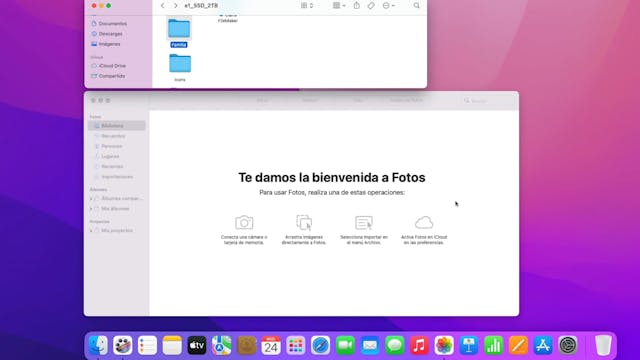Select Biblioteca in Photos sidebar
The image size is (640, 360).
117,126
